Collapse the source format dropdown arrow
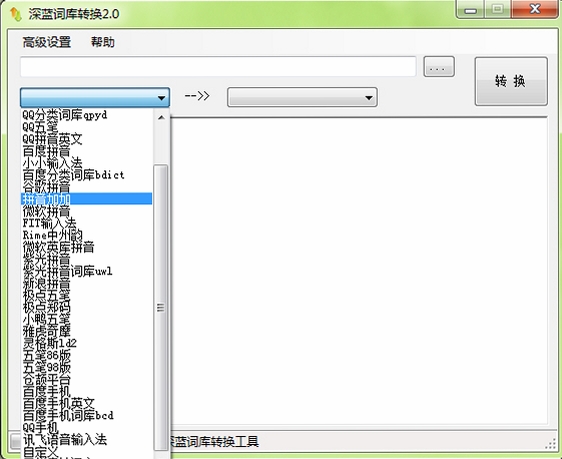 click(x=161, y=97)
